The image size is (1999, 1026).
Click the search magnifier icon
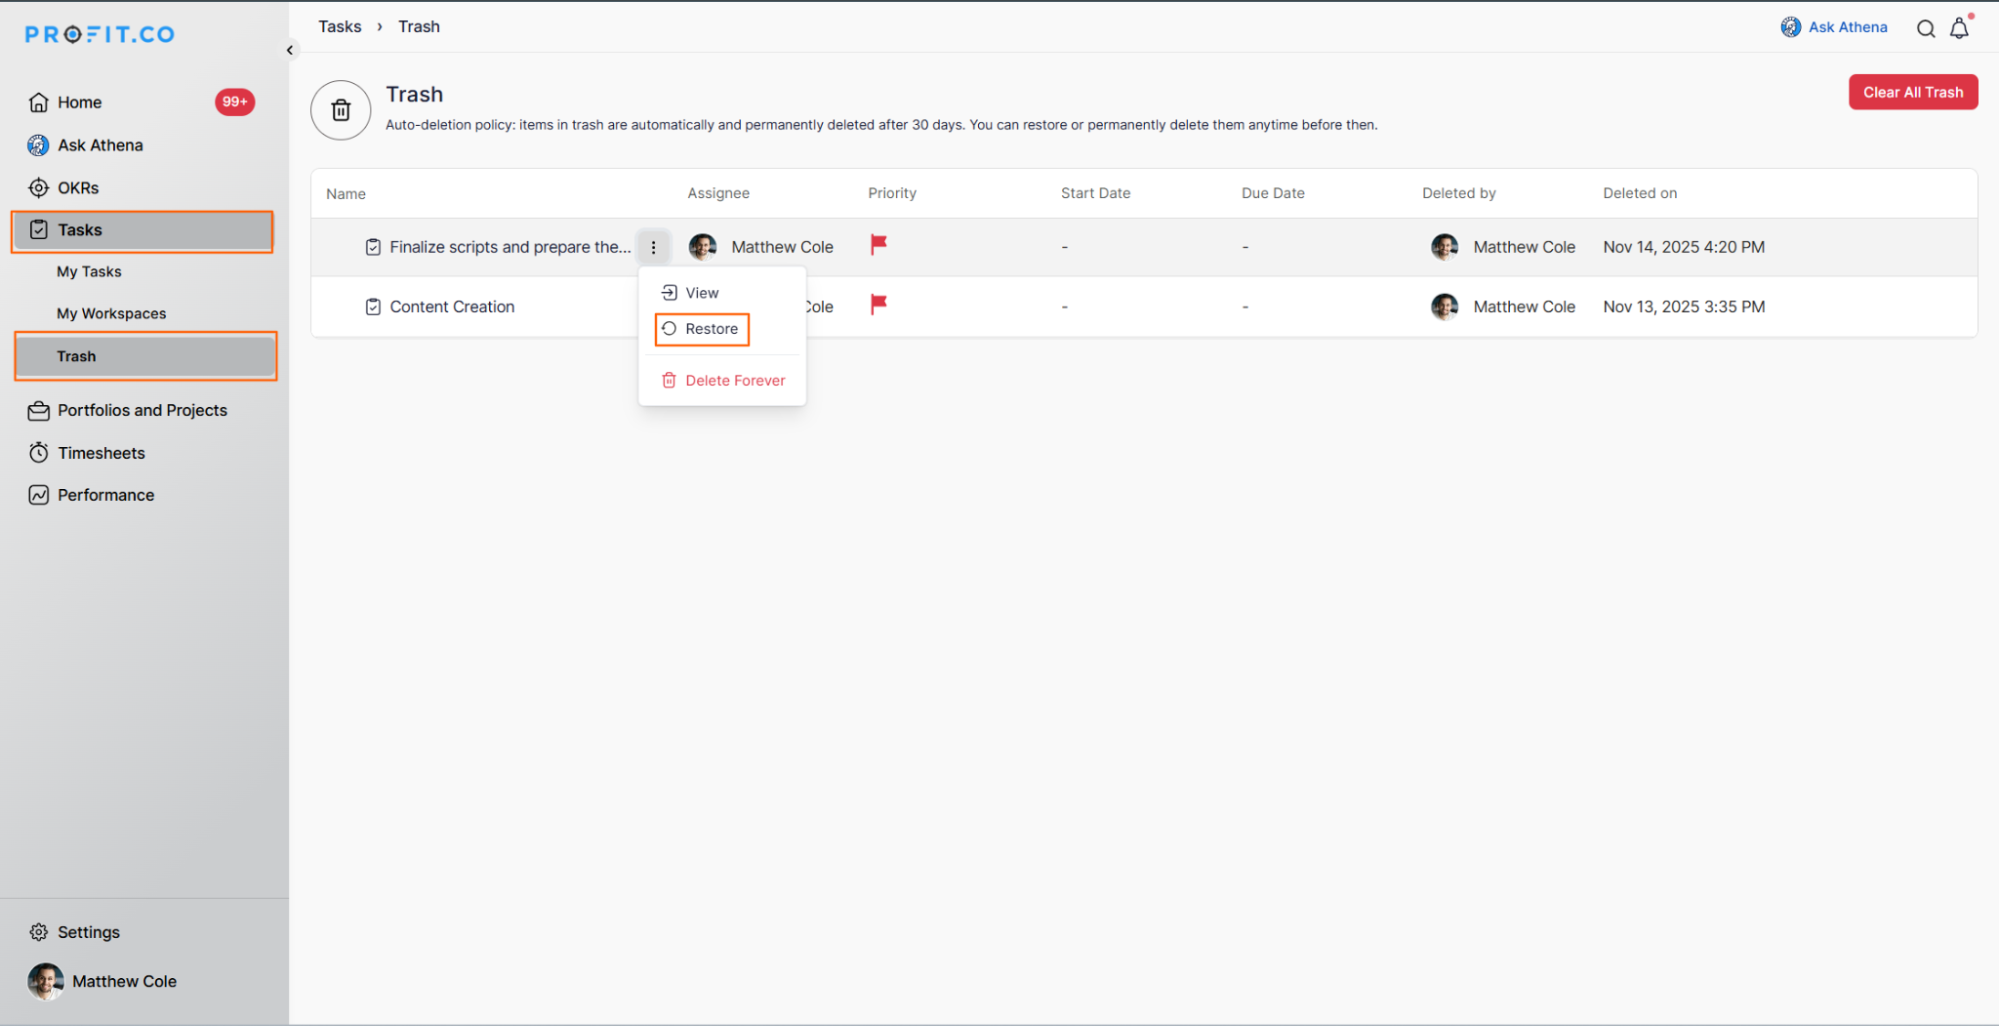click(1925, 29)
